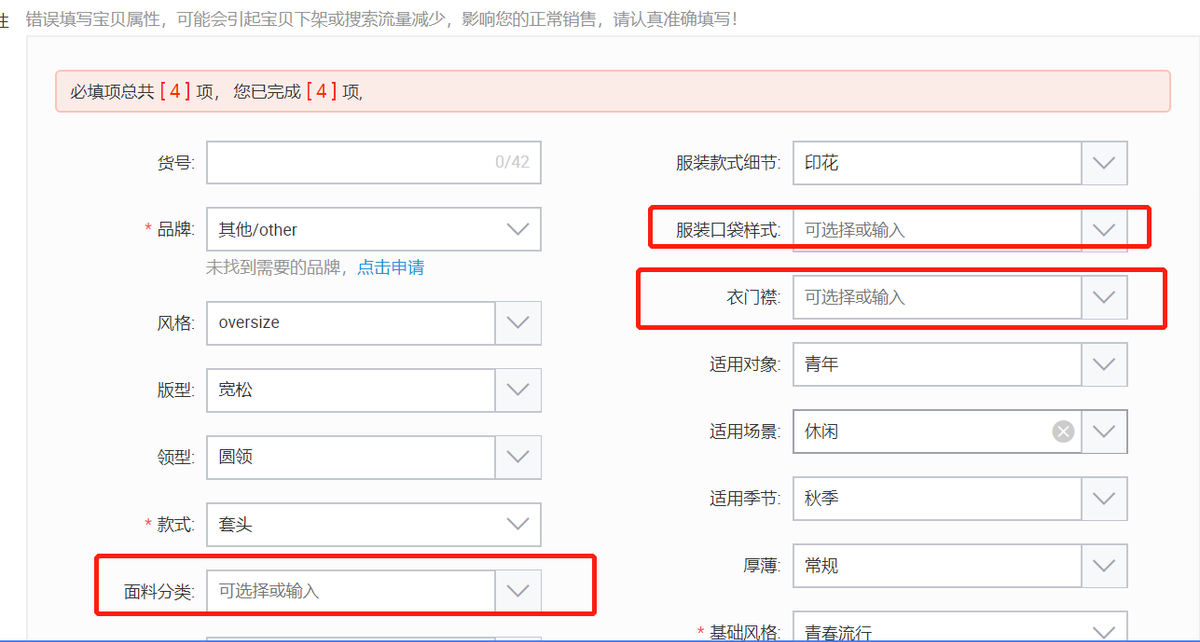Click the 货号 input field

[x=350, y=162]
